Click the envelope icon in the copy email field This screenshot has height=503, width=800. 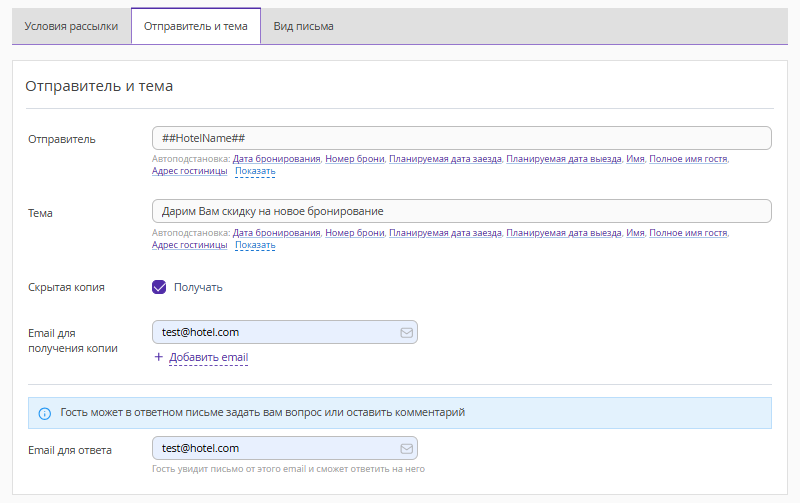(406, 332)
